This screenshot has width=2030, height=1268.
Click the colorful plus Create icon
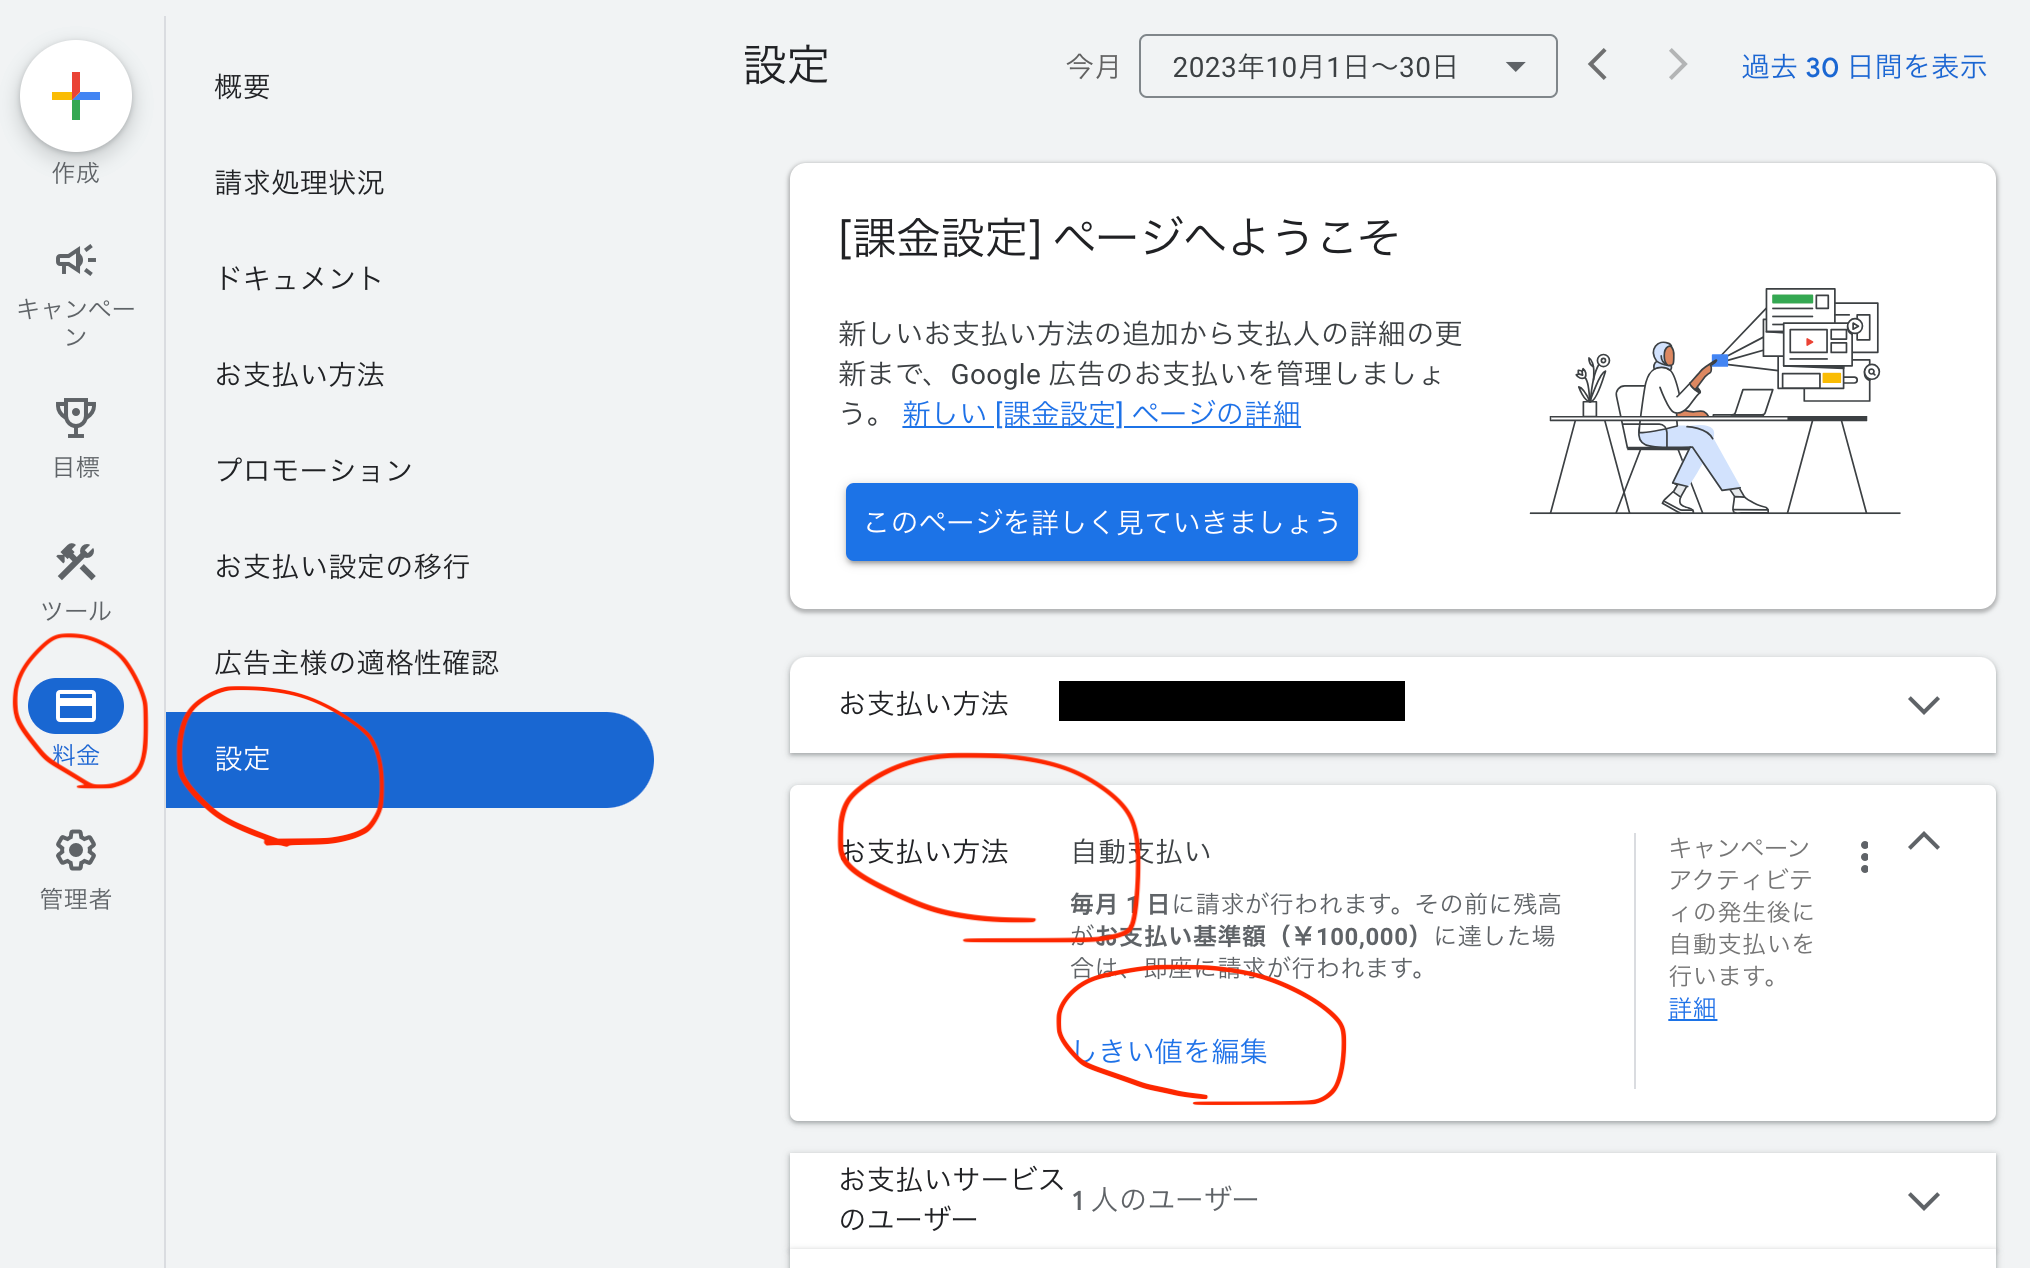tap(76, 97)
